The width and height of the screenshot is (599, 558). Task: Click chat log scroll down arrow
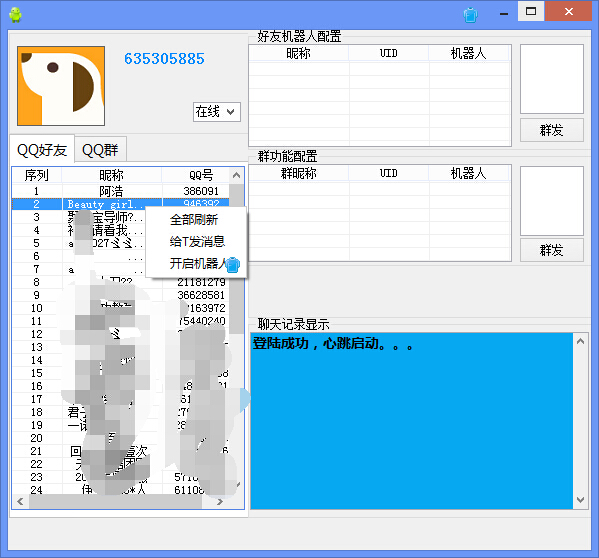pos(580,500)
